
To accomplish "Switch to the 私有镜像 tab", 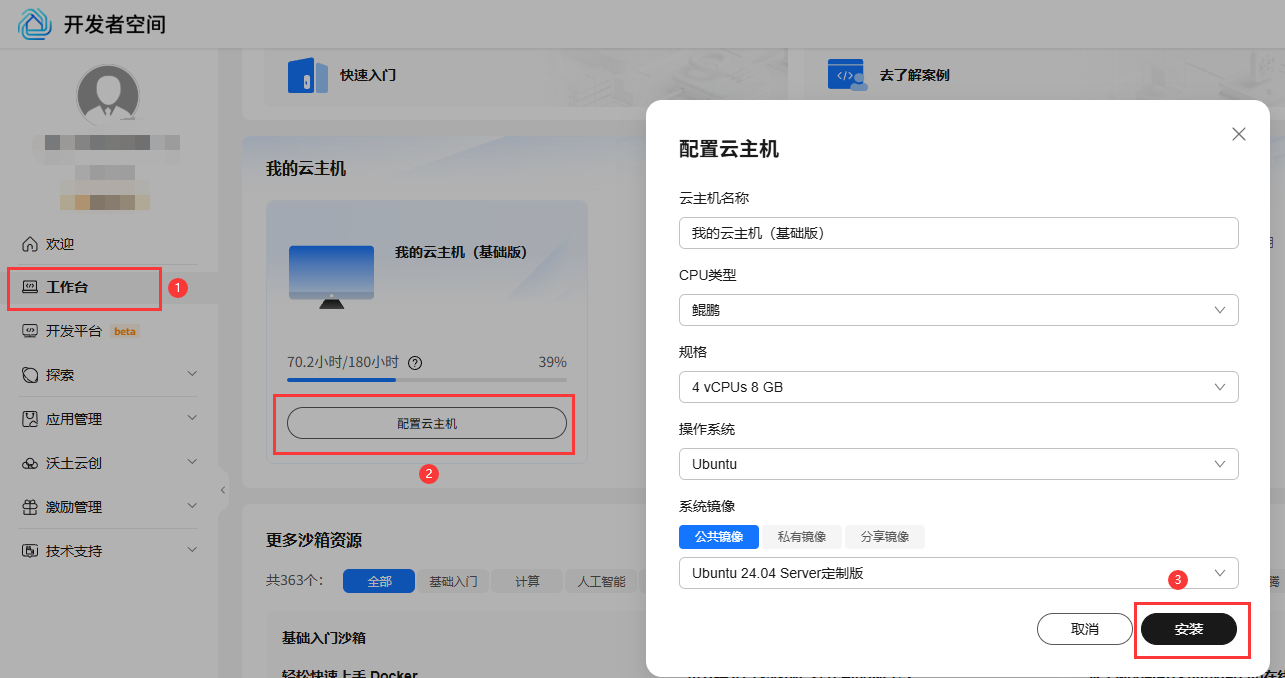I will [801, 537].
